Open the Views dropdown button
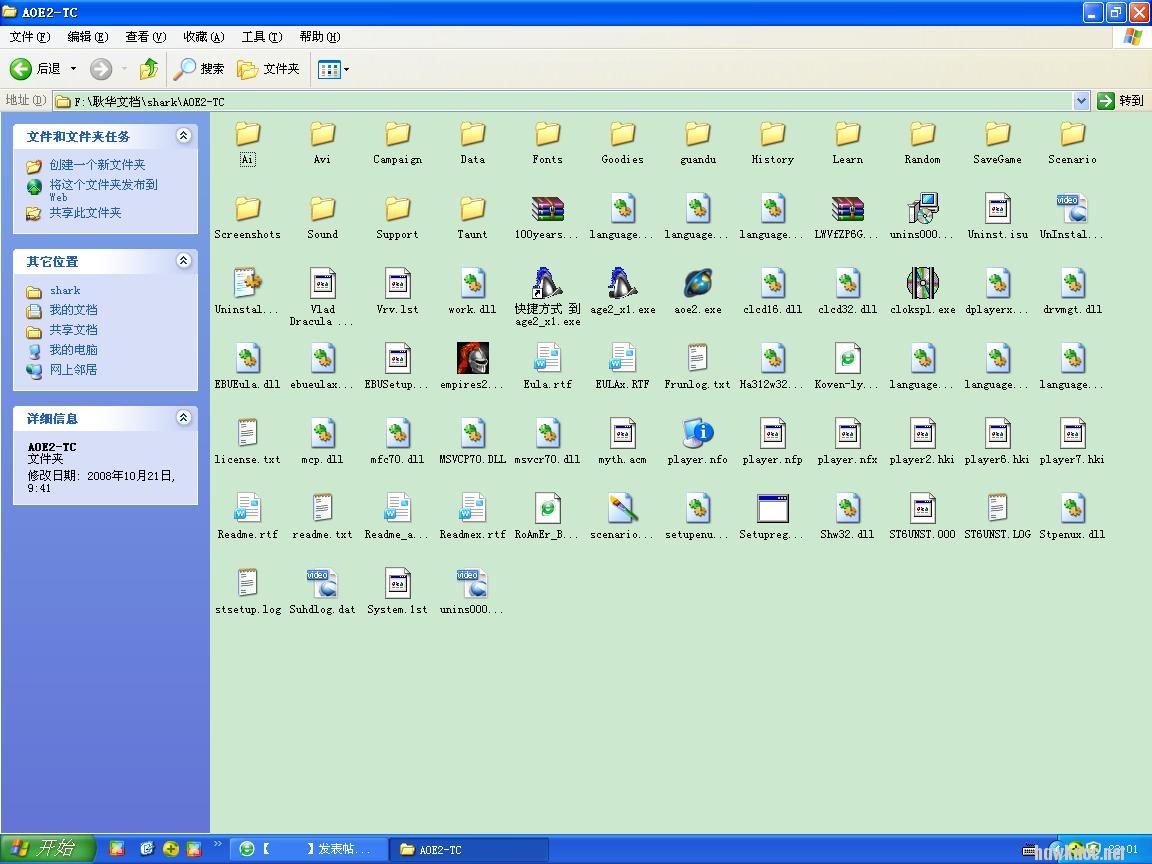This screenshot has height=864, width=1152. (x=333, y=69)
